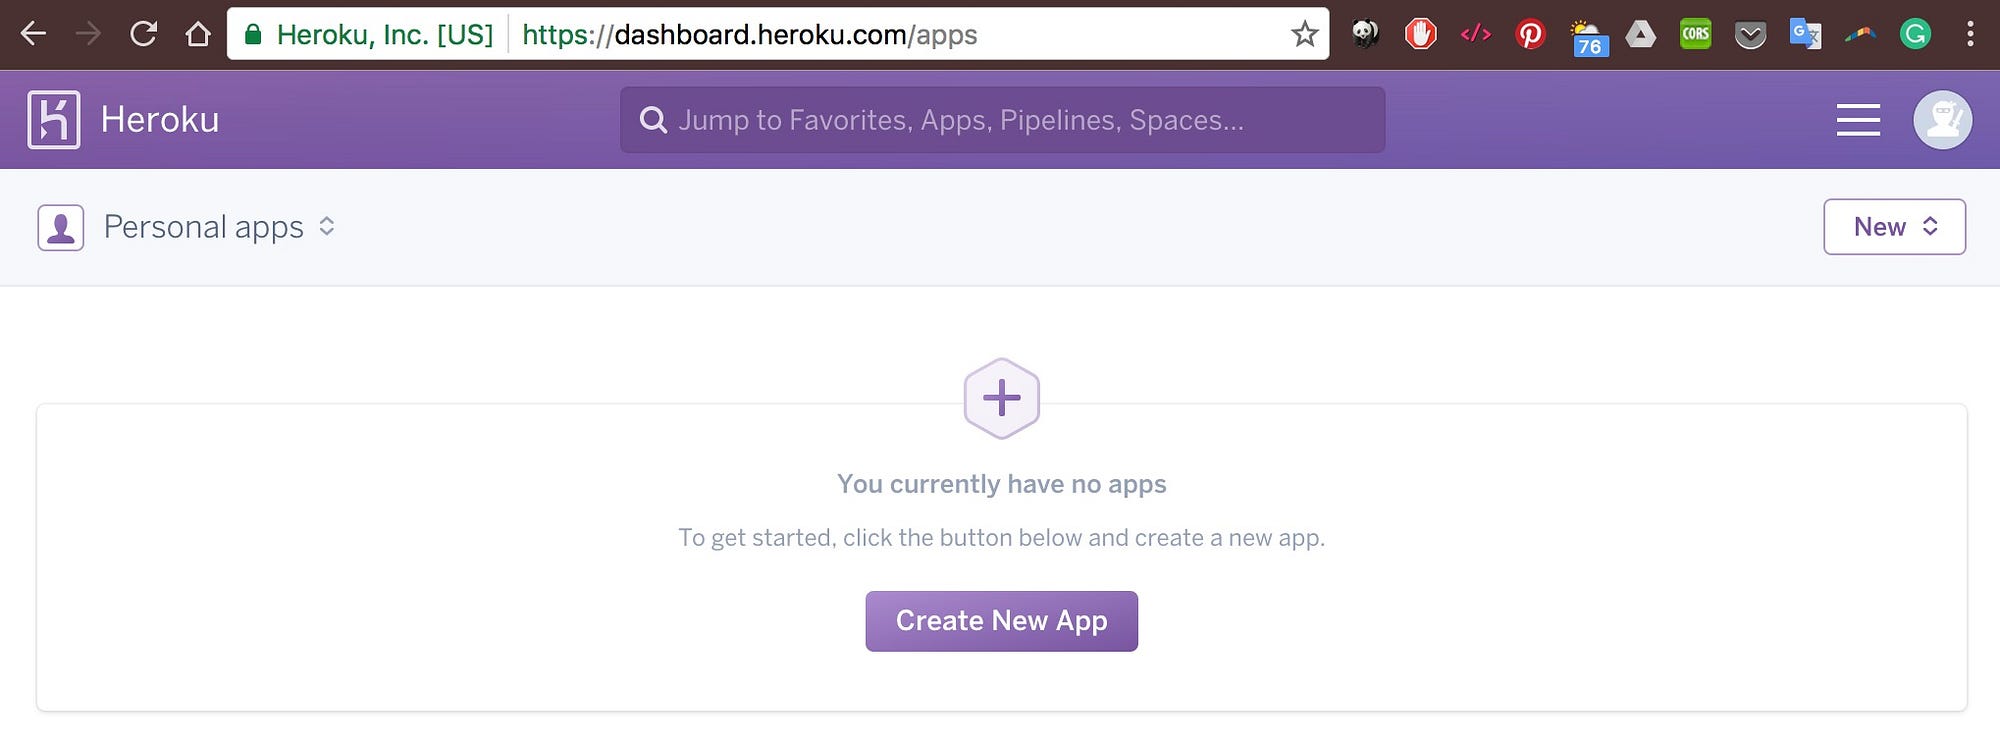Click the Heroku title text link
Screen dimensions: 2000x752
tap(160, 120)
